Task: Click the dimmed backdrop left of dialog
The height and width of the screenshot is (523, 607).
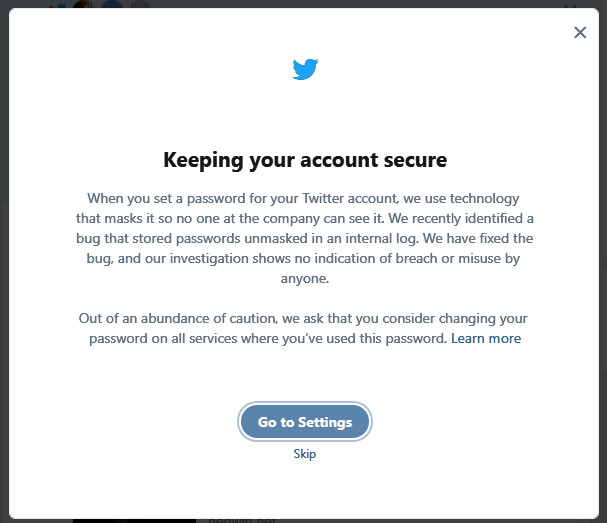Action: [x=4, y=261]
